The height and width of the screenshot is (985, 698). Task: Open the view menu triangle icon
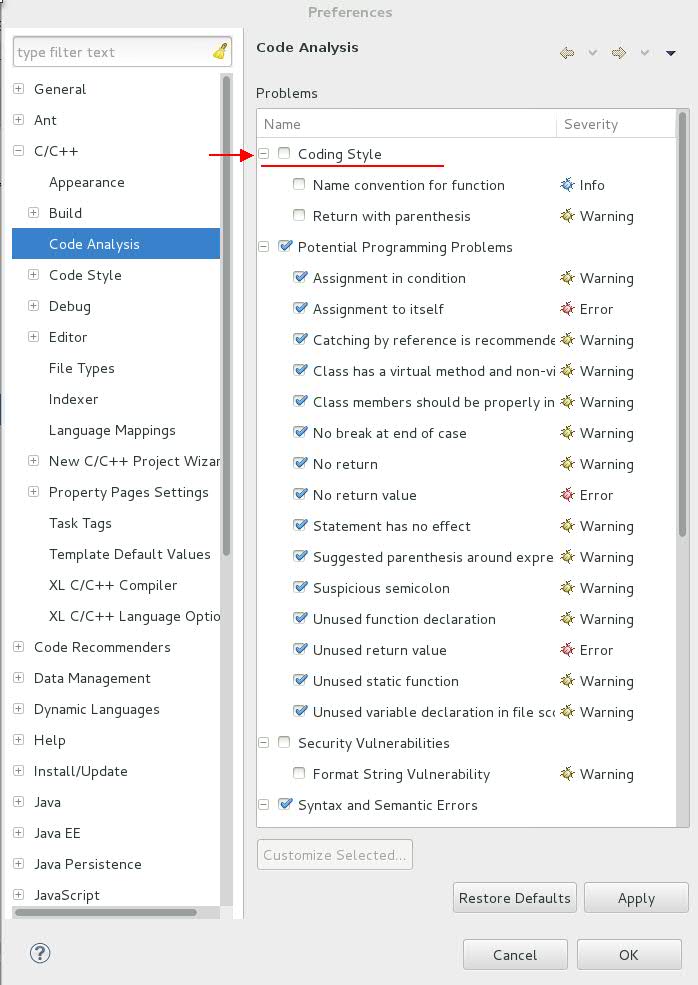pos(671,53)
